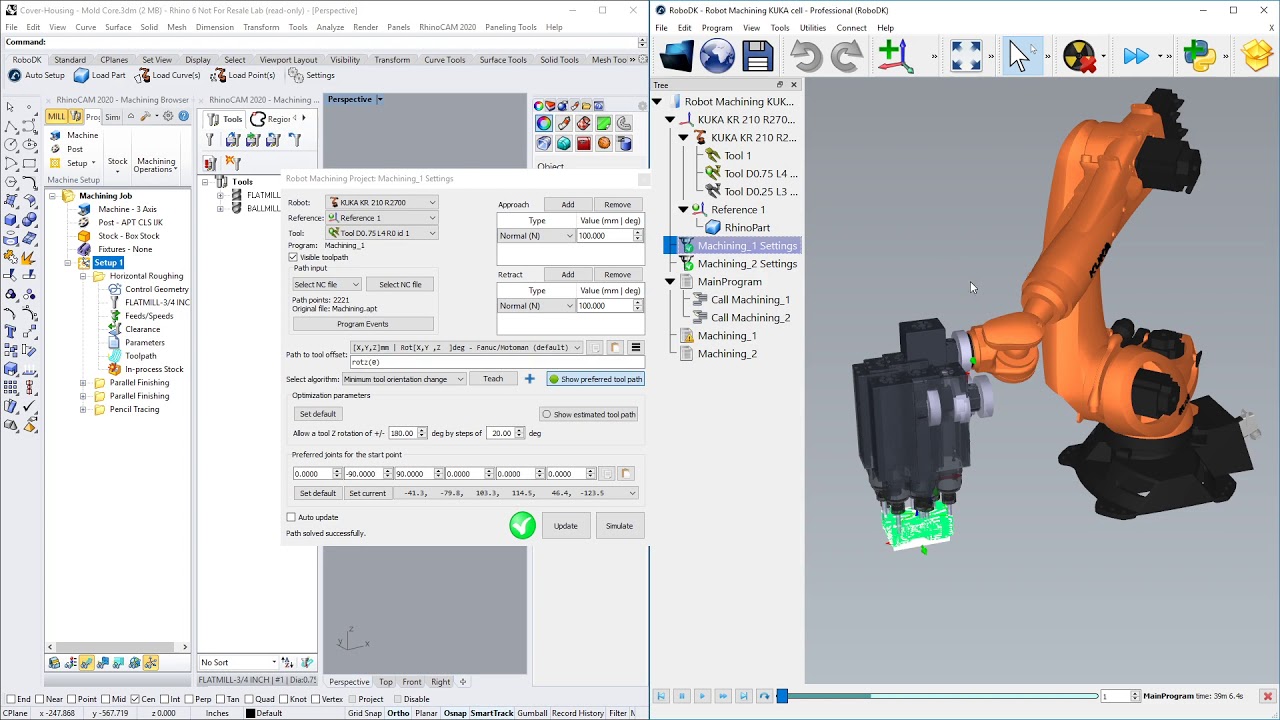Toggle End osnap checkbox

(11, 699)
